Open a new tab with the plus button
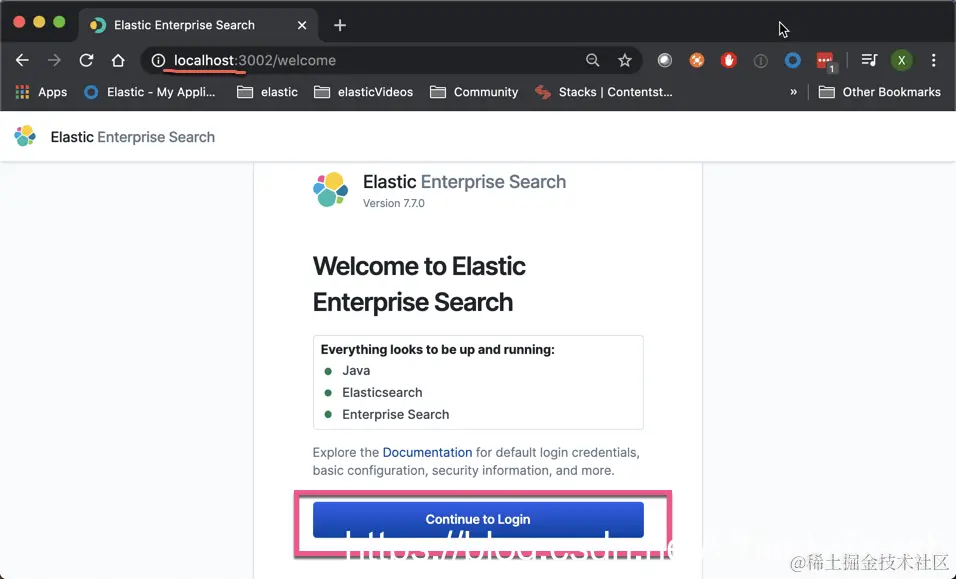Viewport: 956px width, 579px height. pos(340,25)
